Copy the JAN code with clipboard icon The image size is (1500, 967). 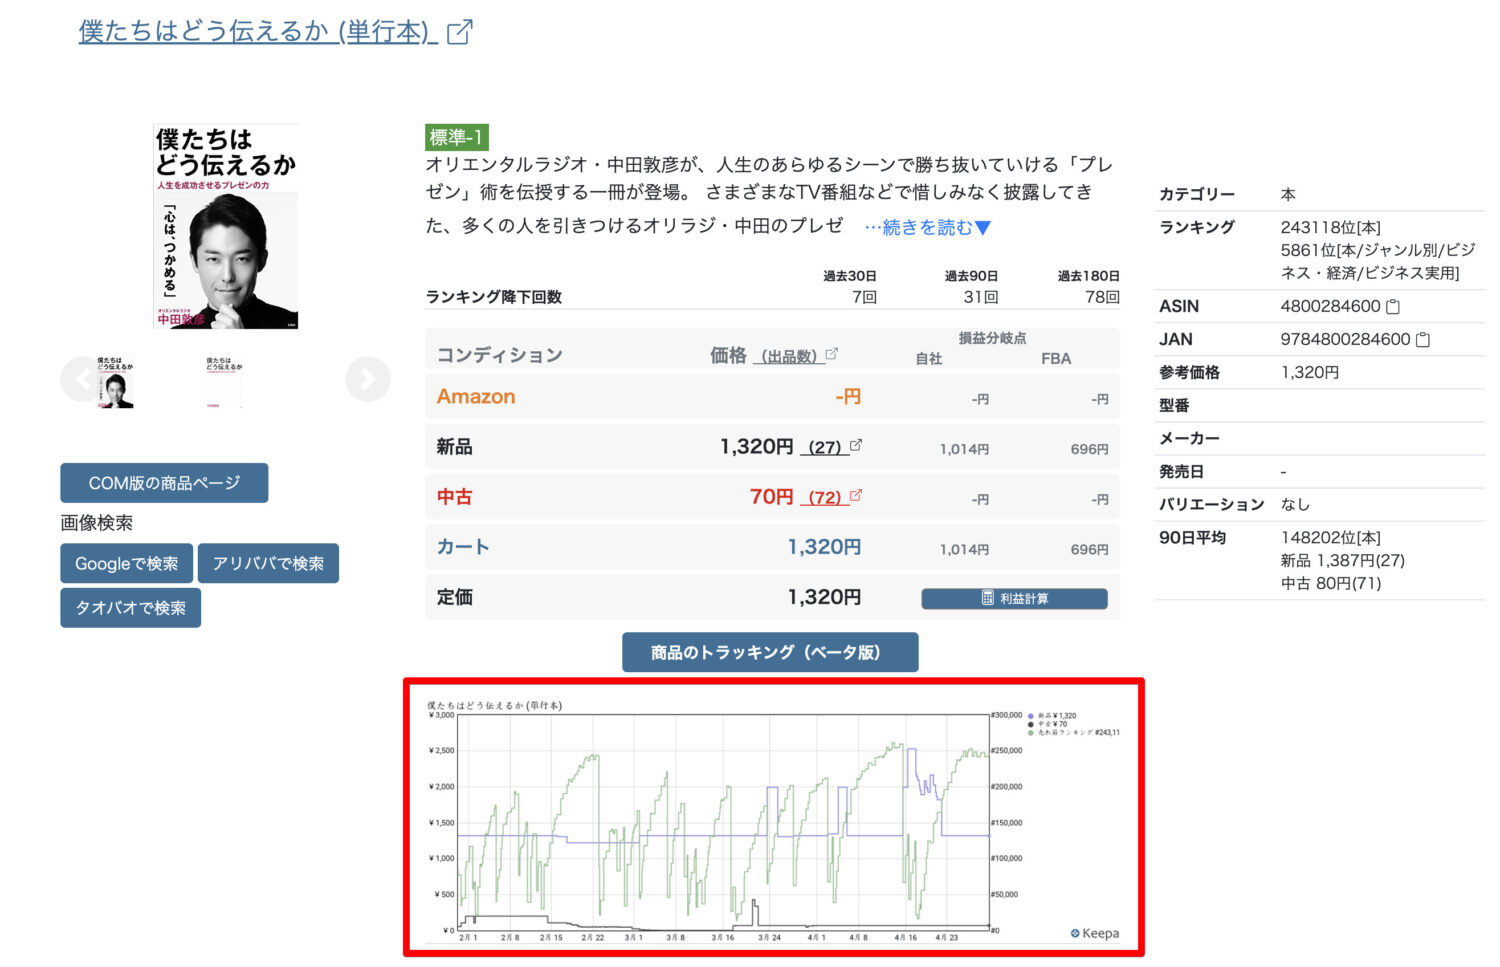(1423, 339)
